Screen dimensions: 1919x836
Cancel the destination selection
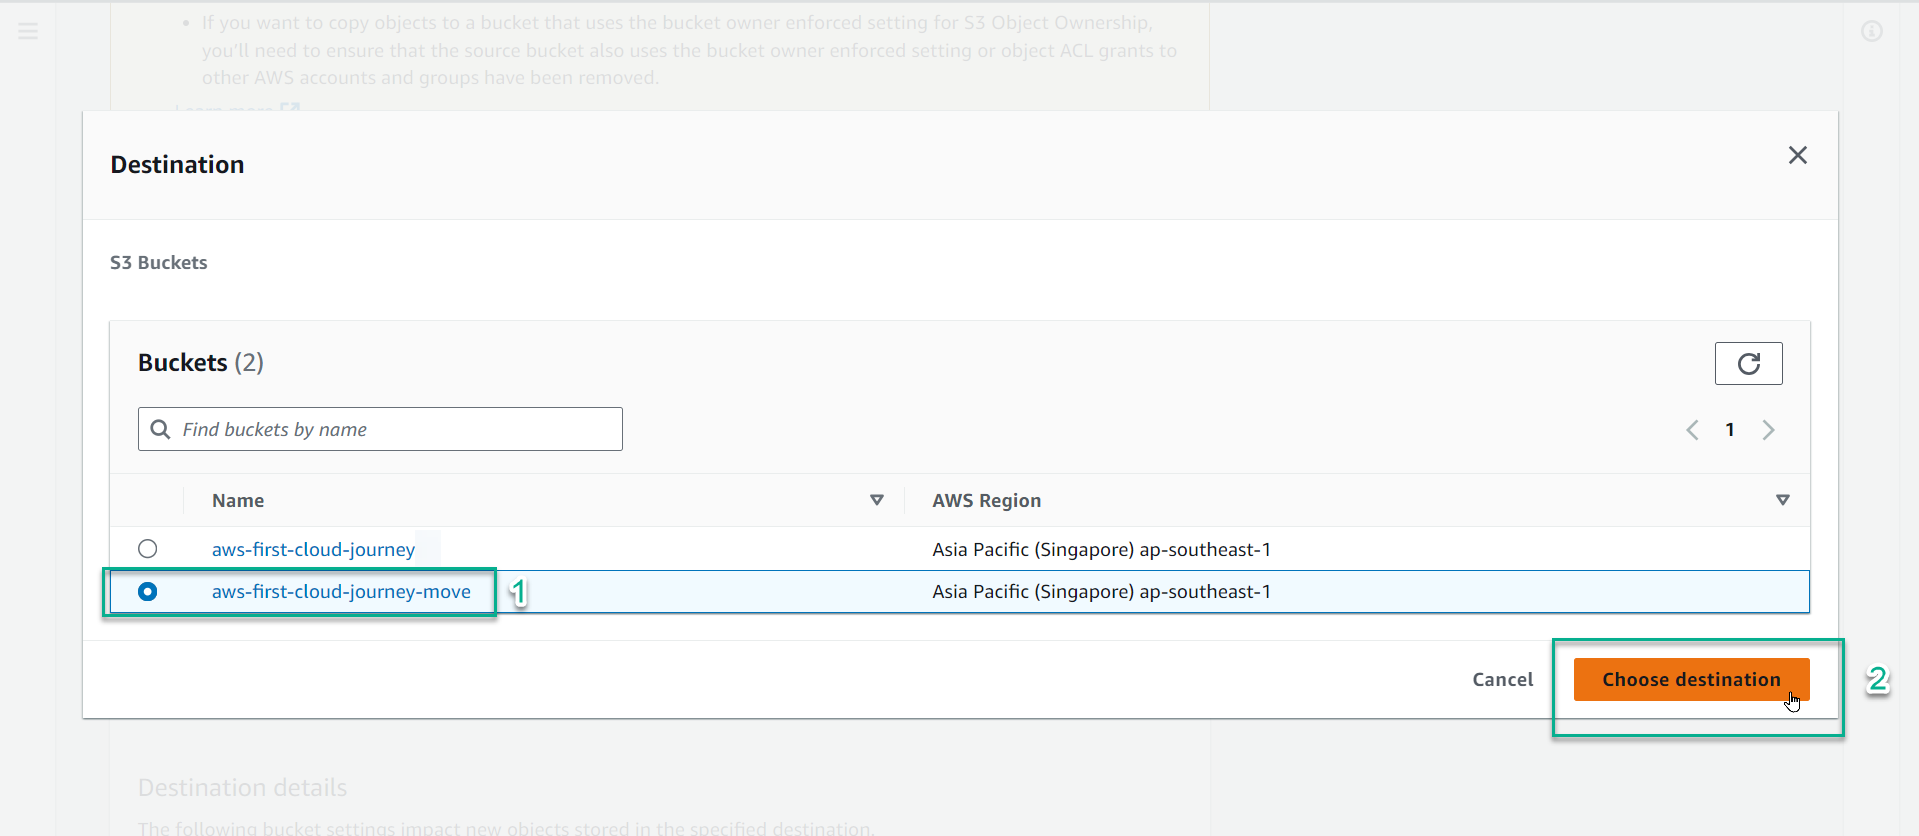[x=1502, y=679]
